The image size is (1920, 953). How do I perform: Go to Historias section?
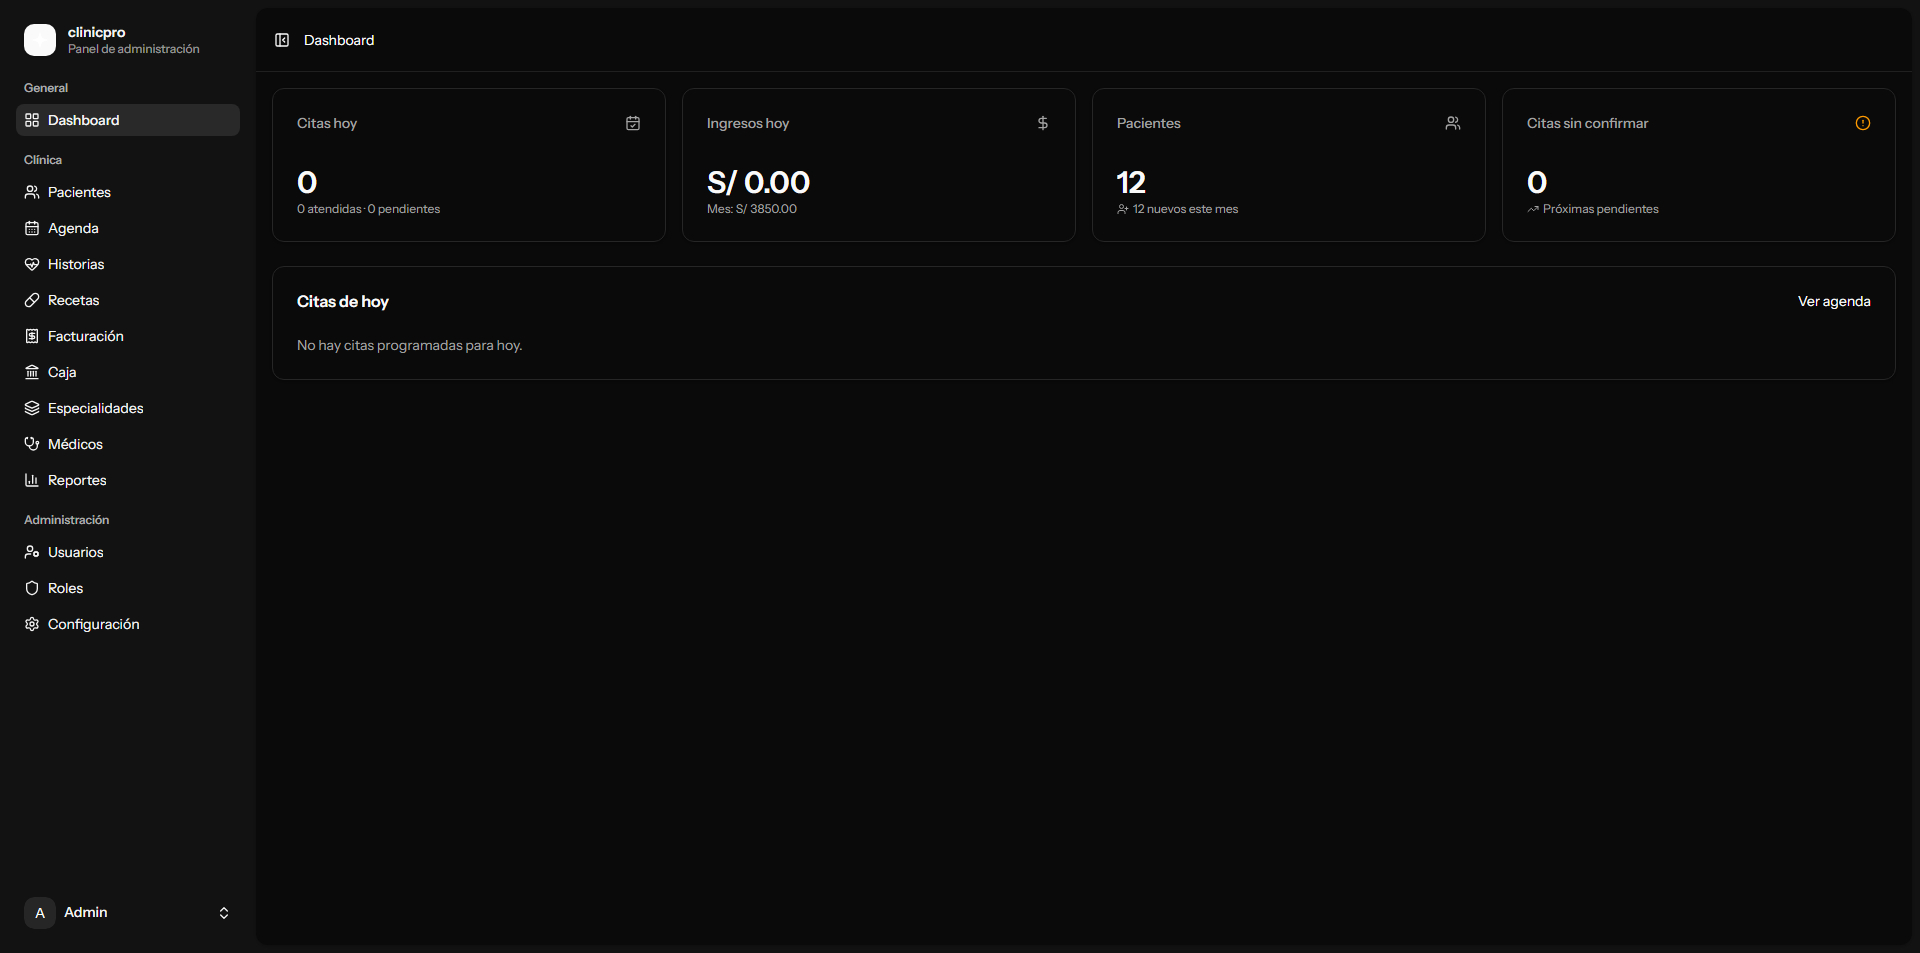pyautogui.click(x=128, y=264)
